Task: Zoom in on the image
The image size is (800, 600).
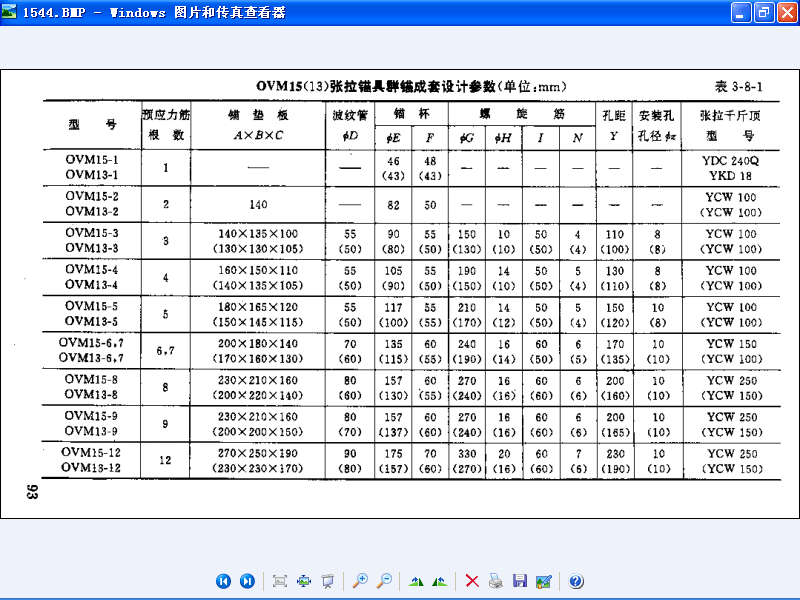Action: point(360,581)
